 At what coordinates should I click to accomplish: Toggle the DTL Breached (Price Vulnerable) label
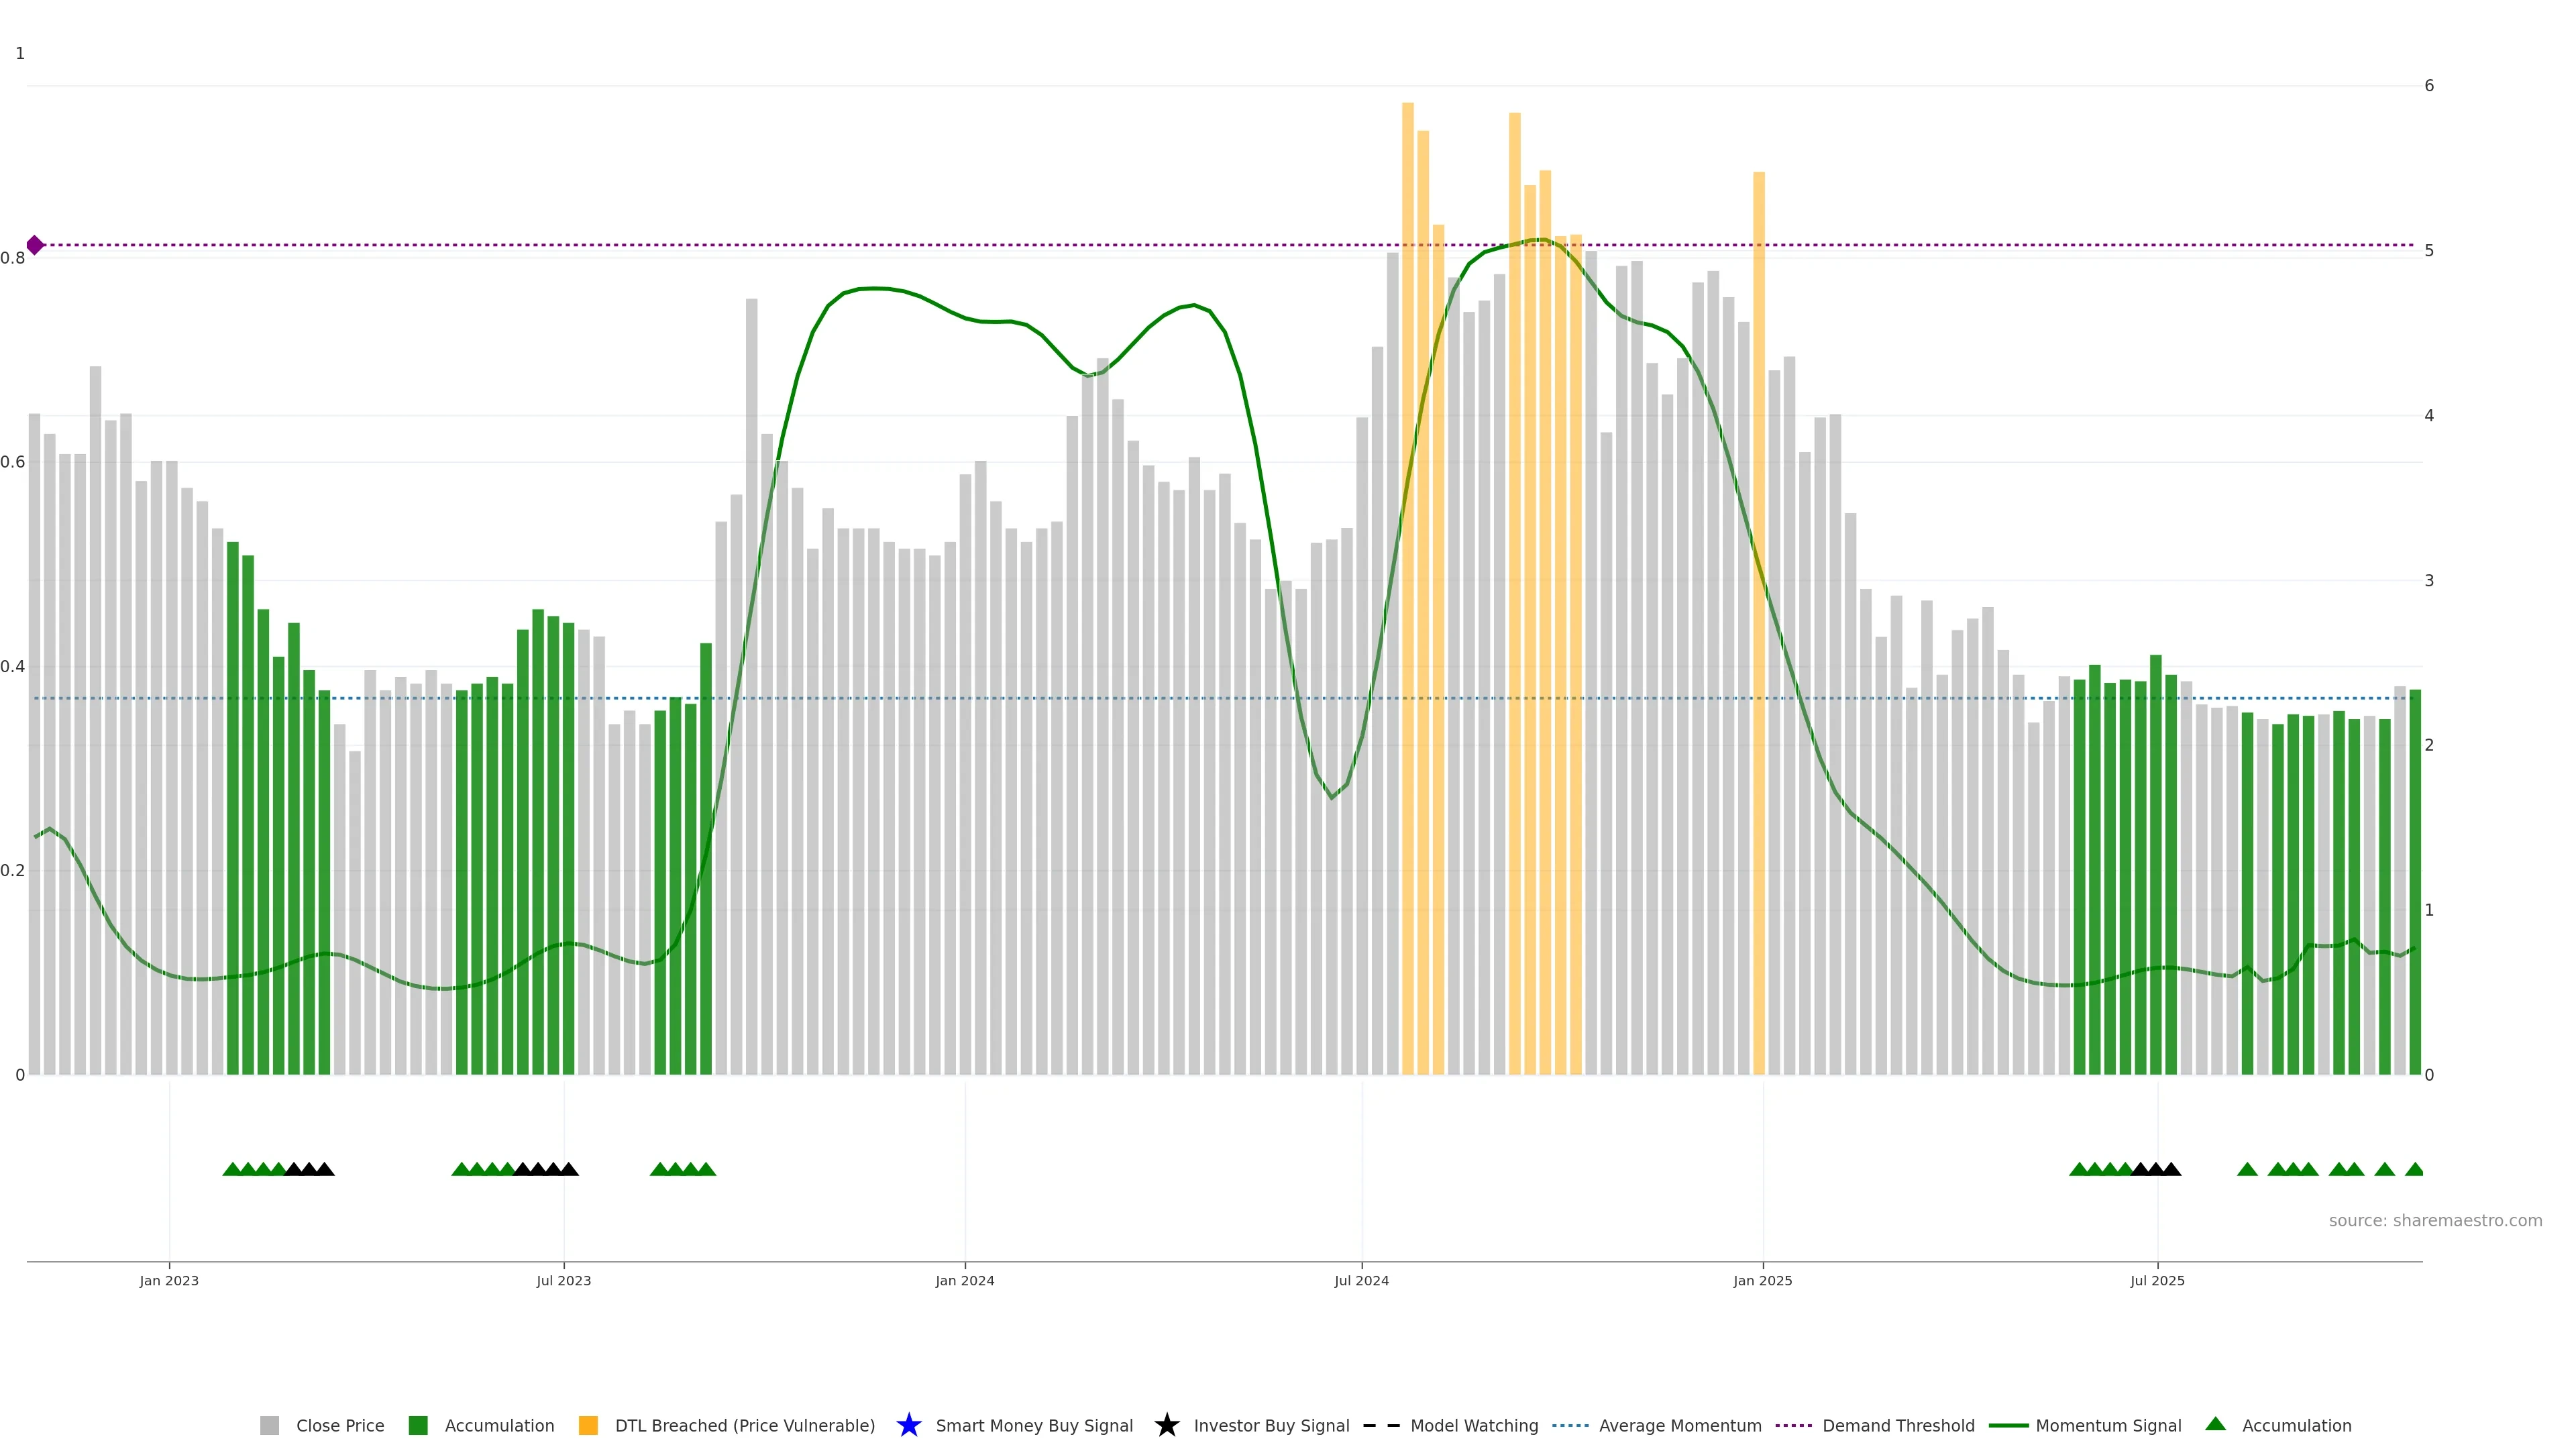click(744, 1425)
